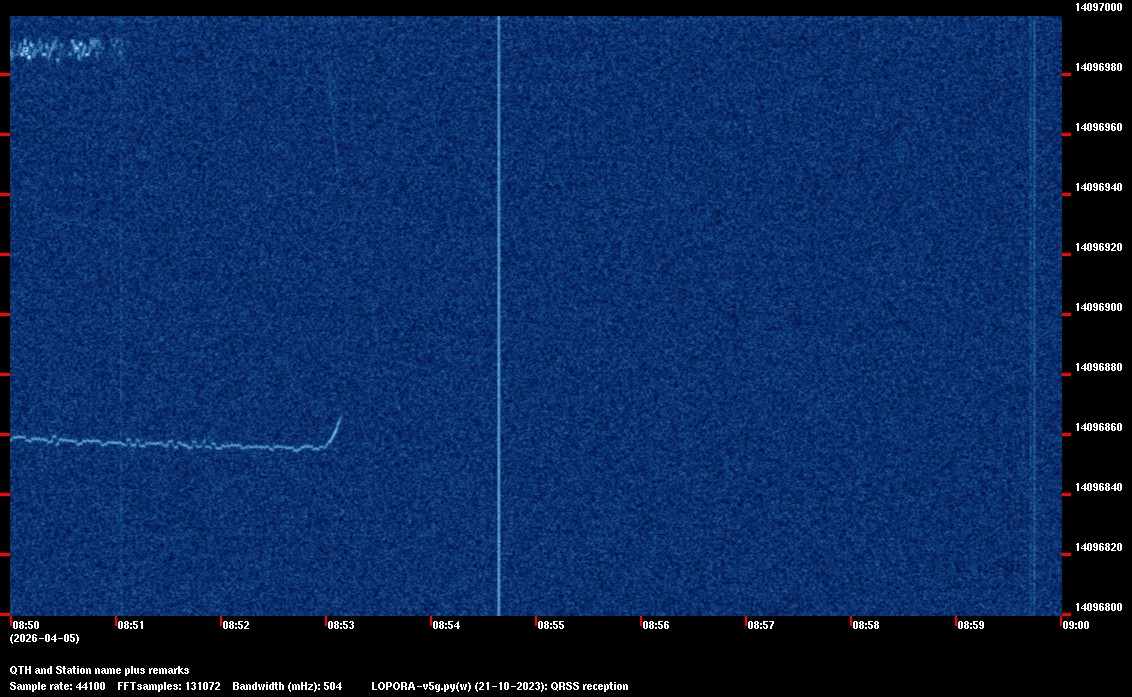Click the FFTsamples: 131072 text
Image resolution: width=1132 pixels, height=697 pixels.
(169, 686)
